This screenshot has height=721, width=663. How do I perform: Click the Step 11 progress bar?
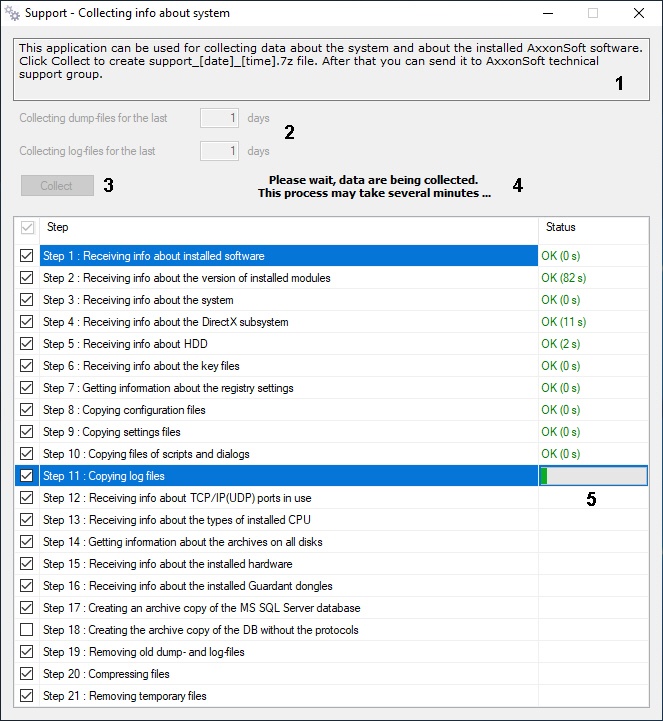[x=593, y=476]
